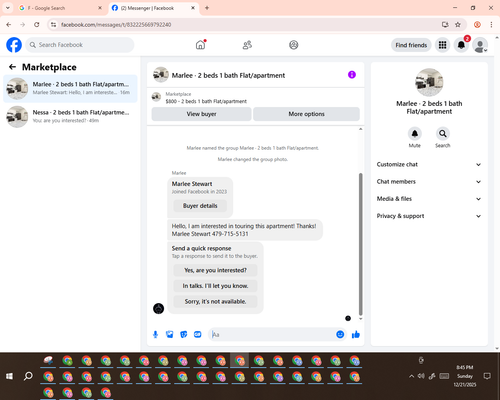Open the Chrome three-dot menu

(x=491, y=25)
